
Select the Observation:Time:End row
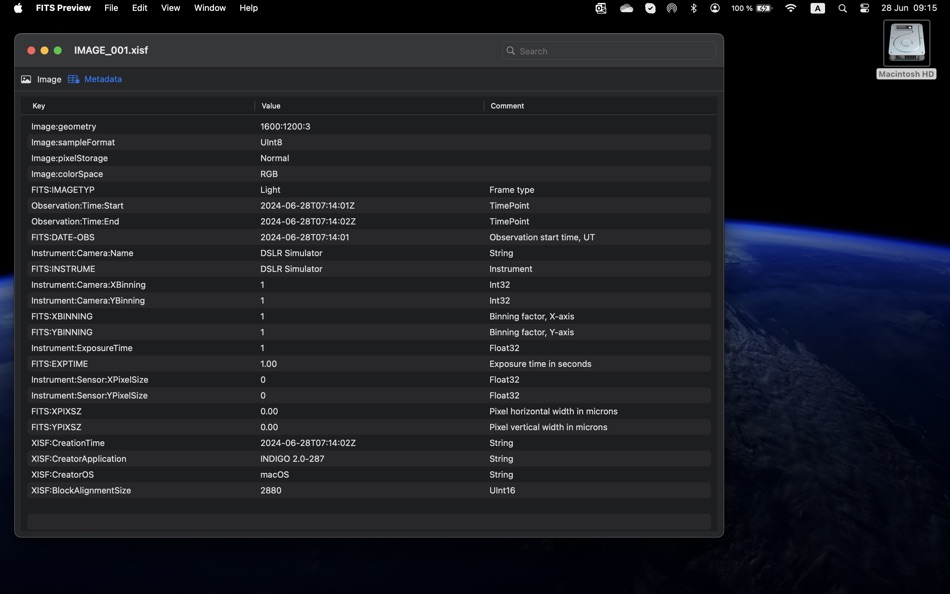click(369, 221)
